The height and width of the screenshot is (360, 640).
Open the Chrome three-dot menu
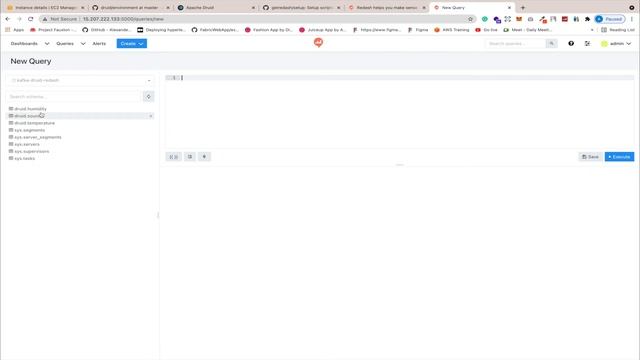point(632,19)
